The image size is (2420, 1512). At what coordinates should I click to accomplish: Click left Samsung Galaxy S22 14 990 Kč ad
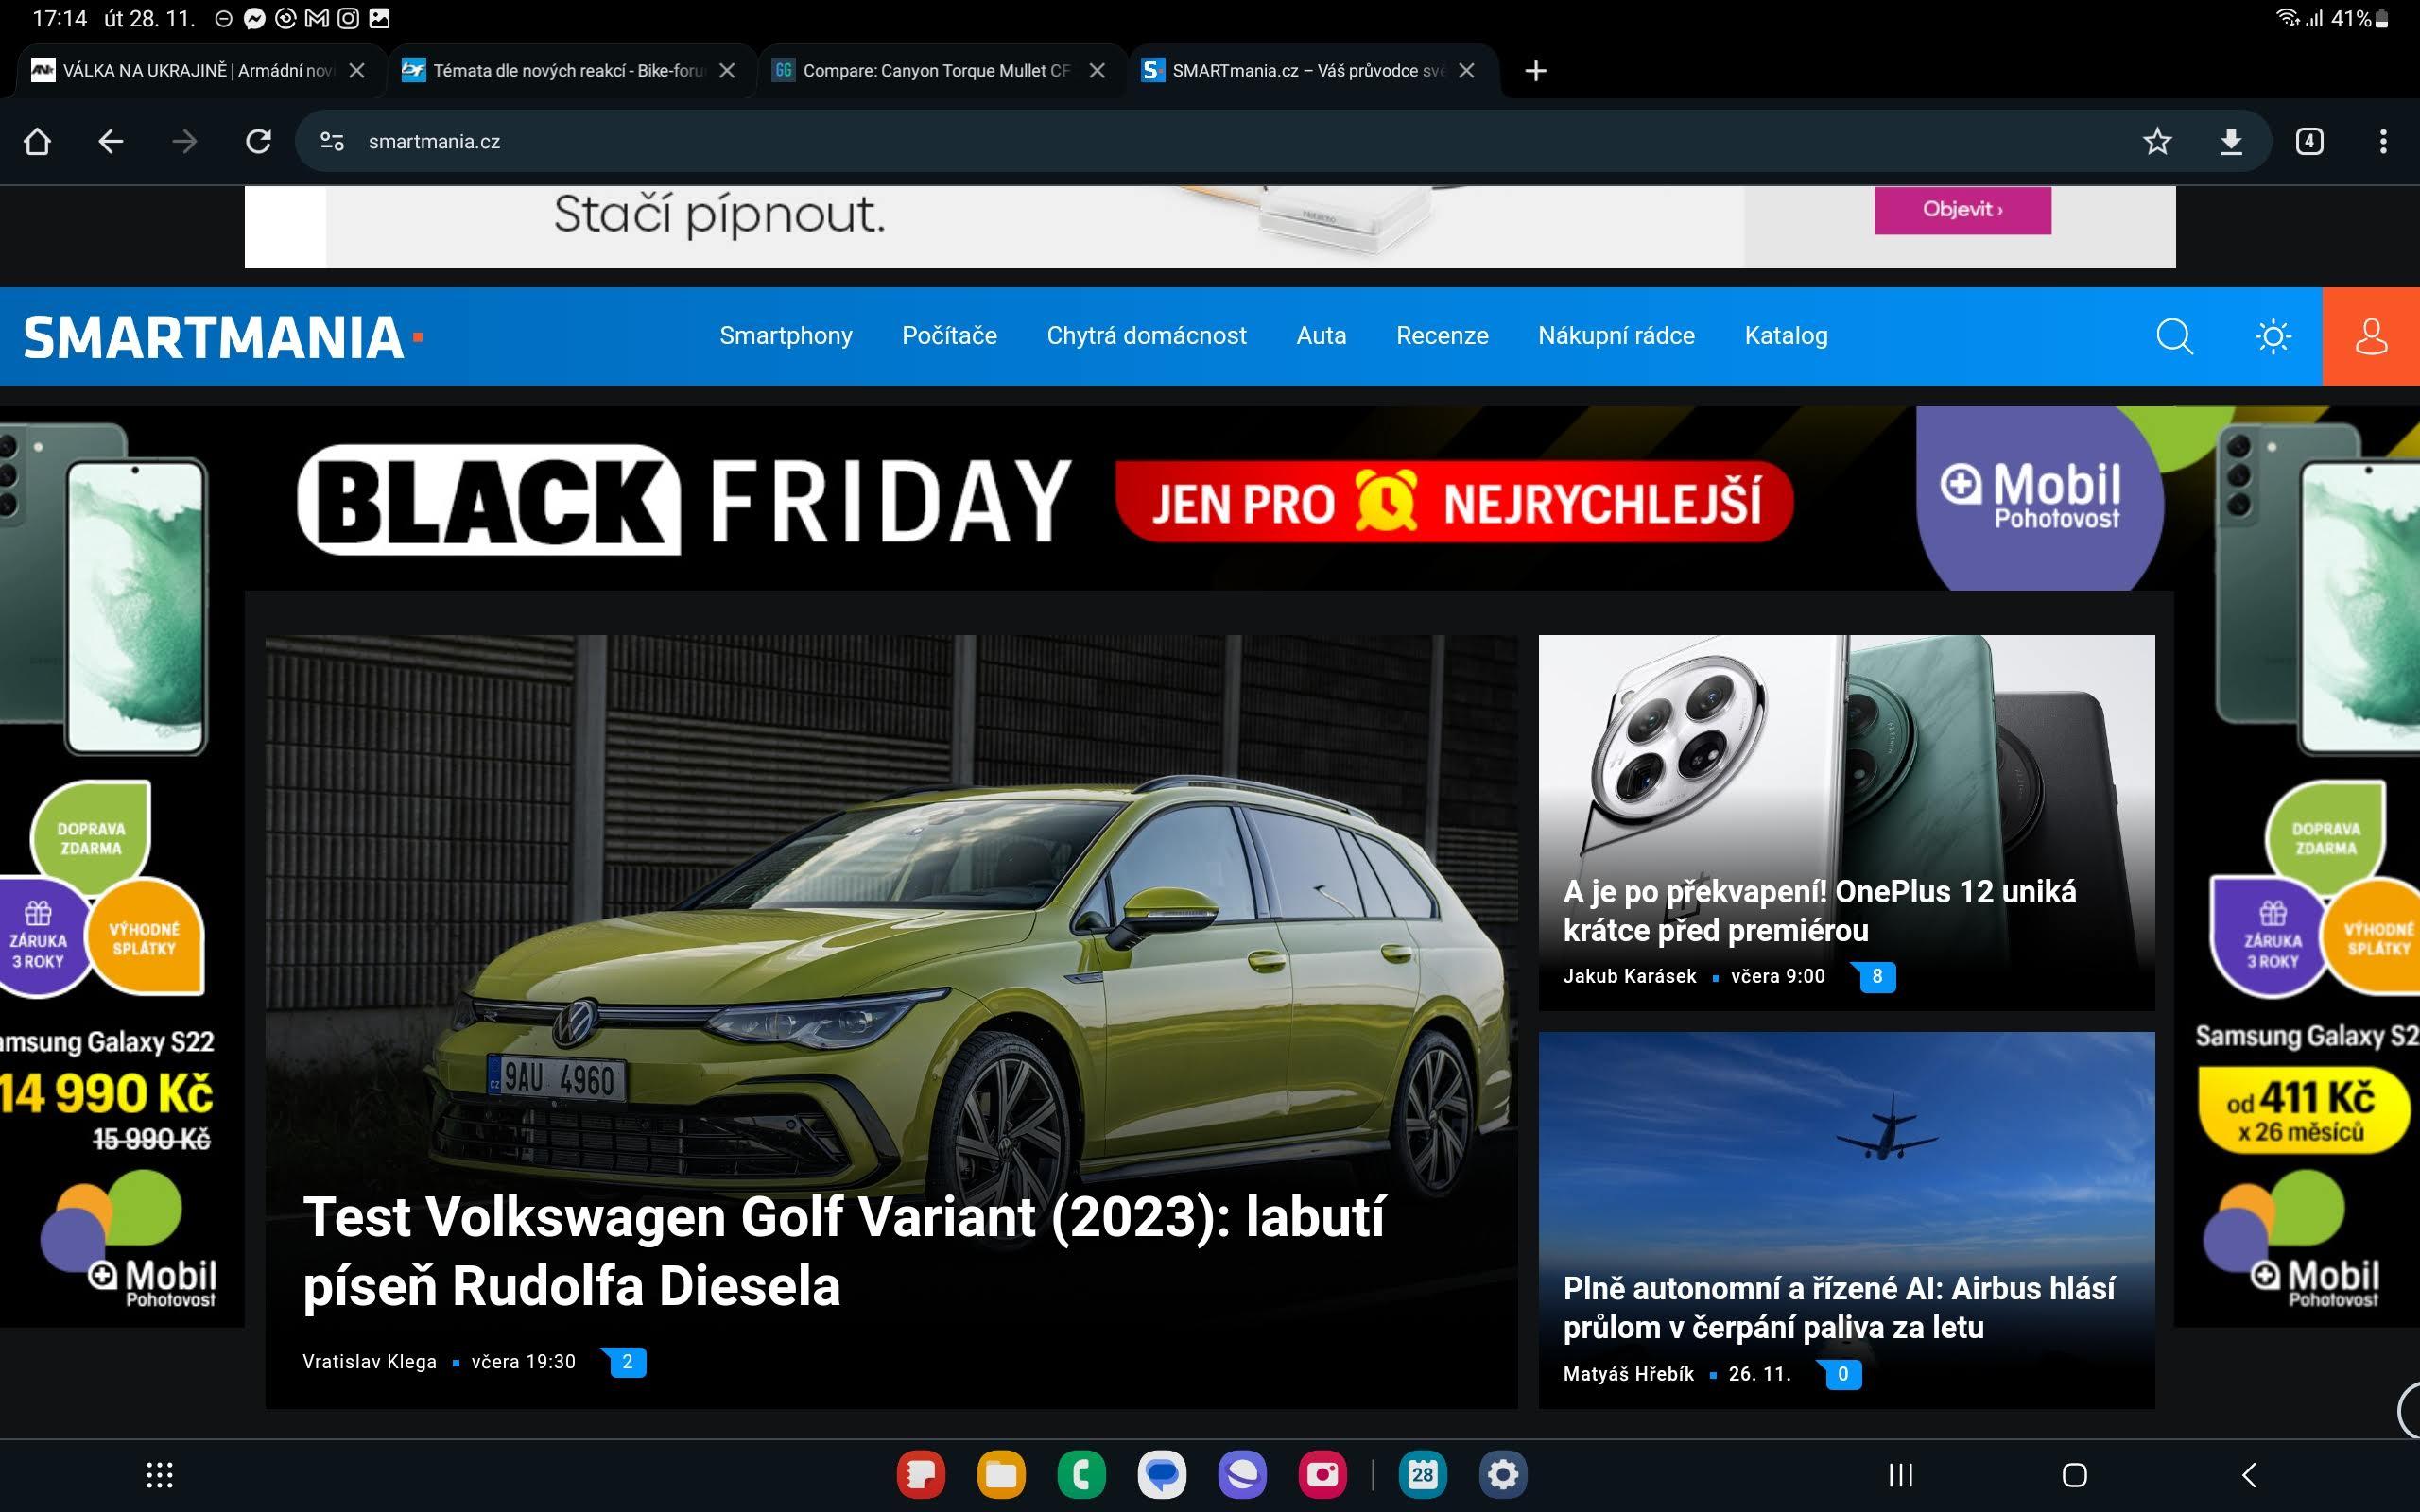[122, 865]
